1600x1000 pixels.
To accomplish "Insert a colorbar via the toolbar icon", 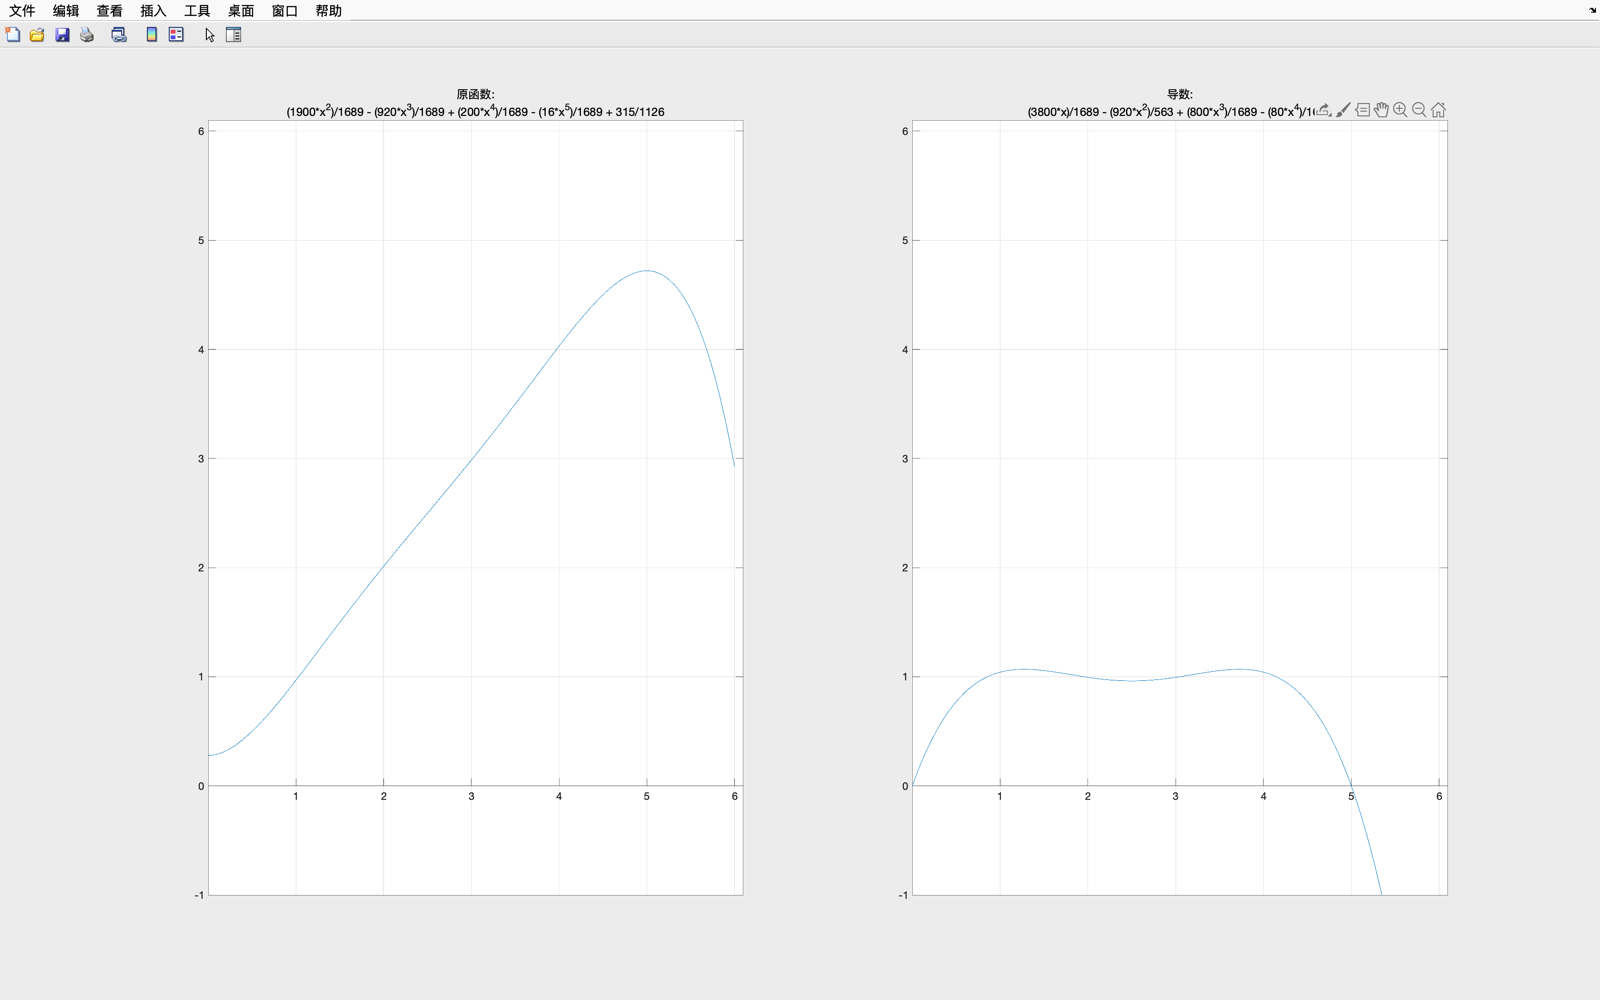I will coord(151,35).
